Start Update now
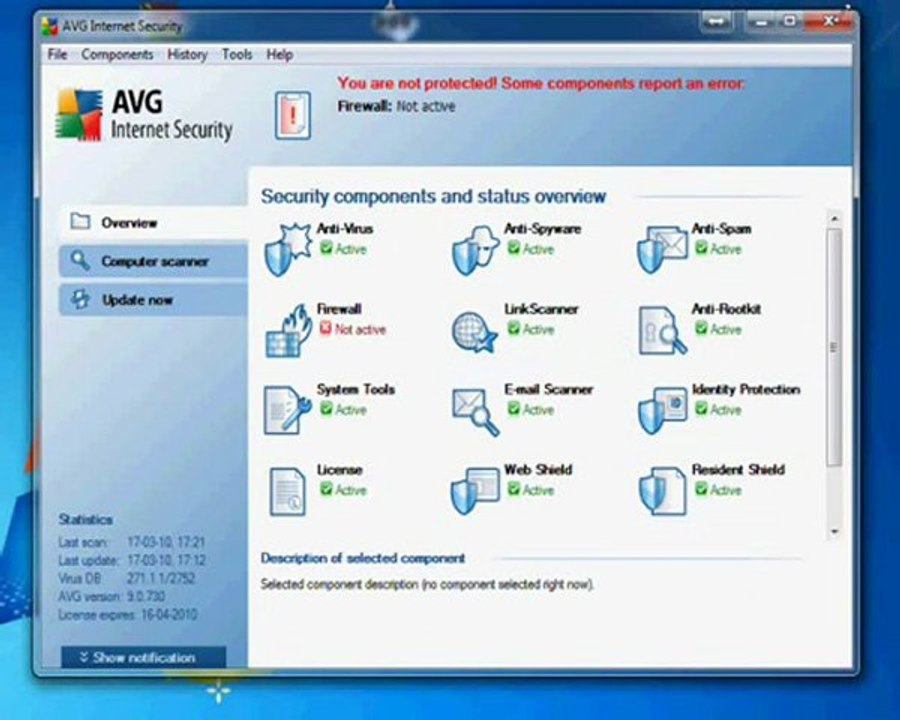This screenshot has width=900, height=720. pos(154,300)
